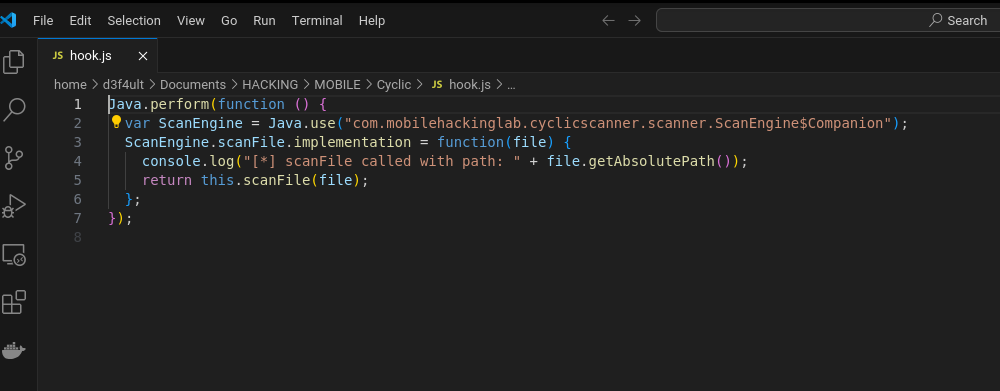Viewport: 1000px width, 391px height.
Task: Click the ellipsis breadcrumb symbol segment
Action: (x=511, y=85)
